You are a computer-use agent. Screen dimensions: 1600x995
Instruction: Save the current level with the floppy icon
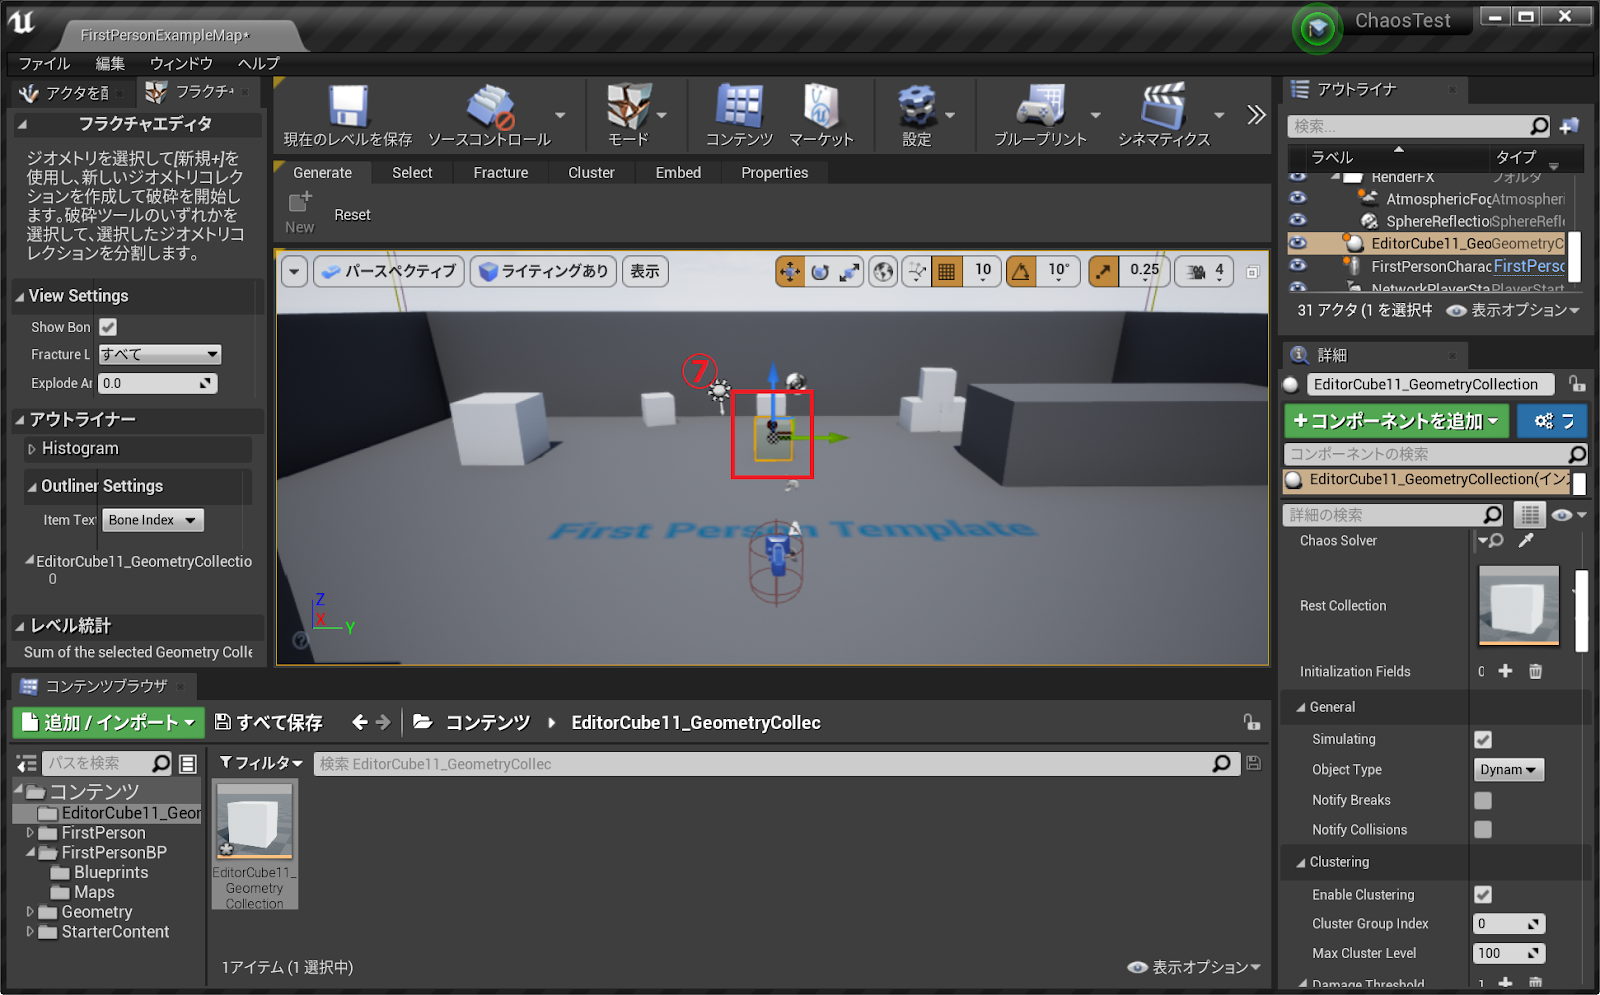coord(348,107)
